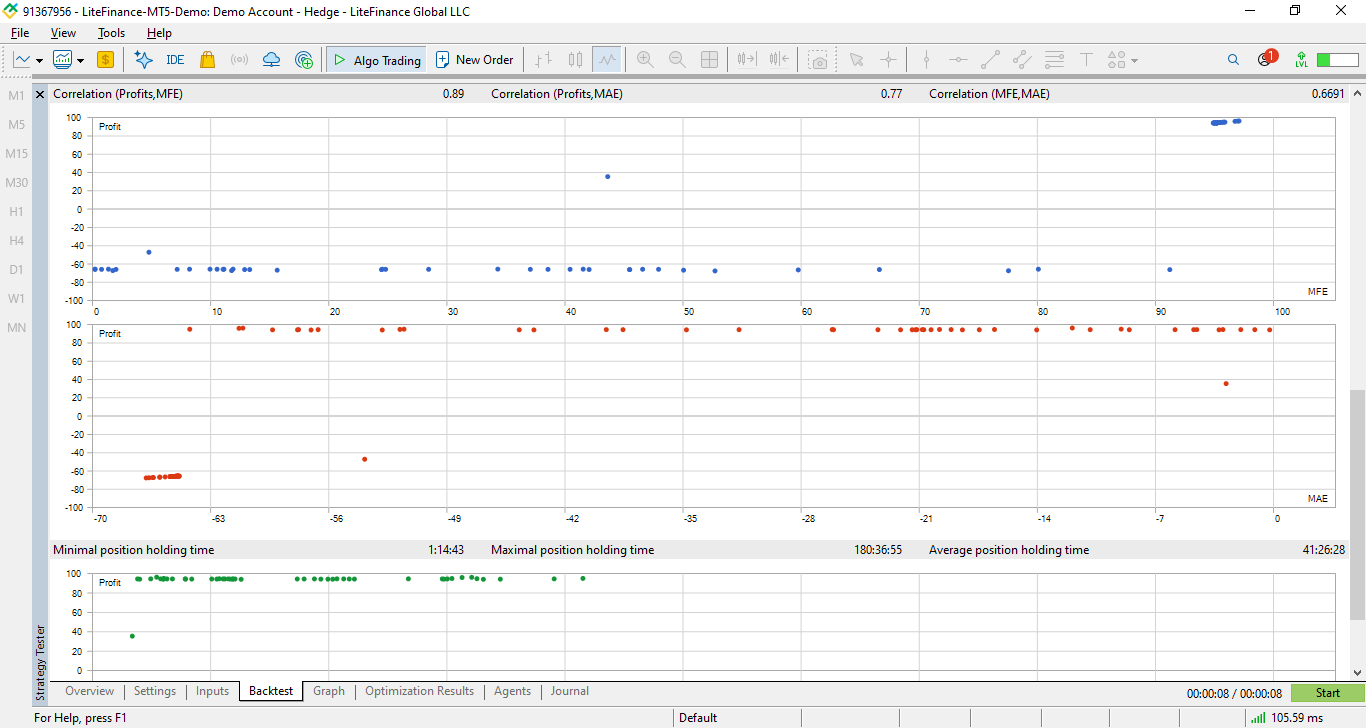Switch to the Overview tab
This screenshot has width=1366, height=728.
(90, 691)
